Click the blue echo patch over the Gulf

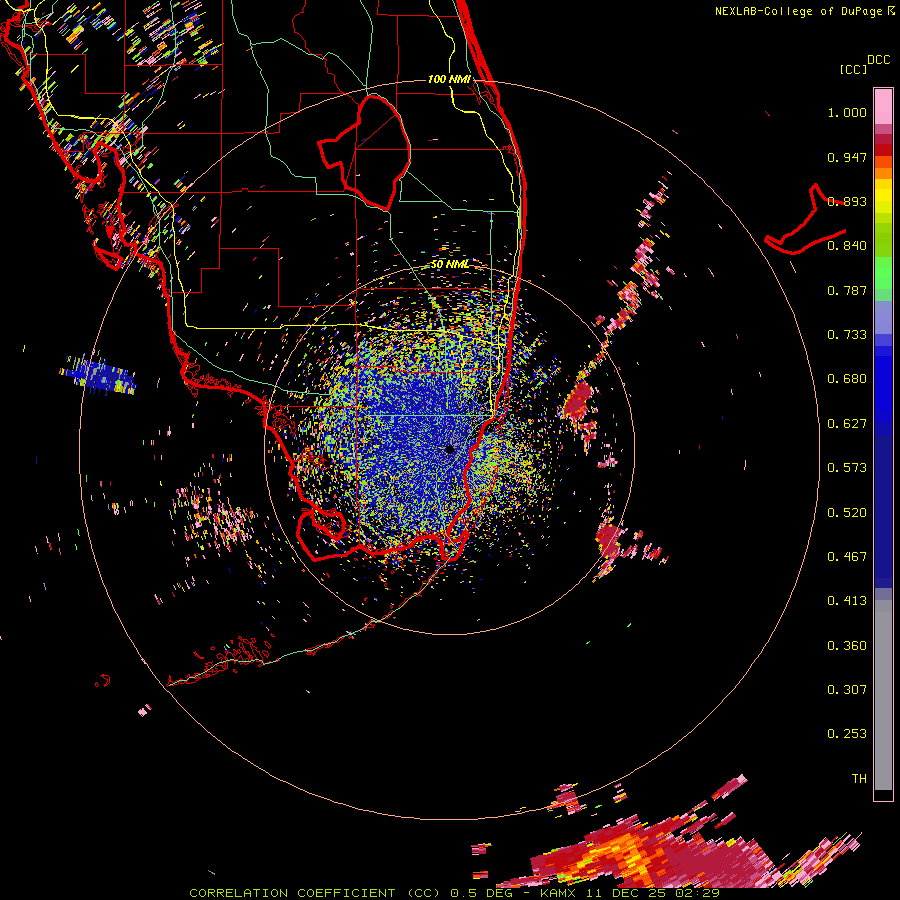tap(98, 374)
